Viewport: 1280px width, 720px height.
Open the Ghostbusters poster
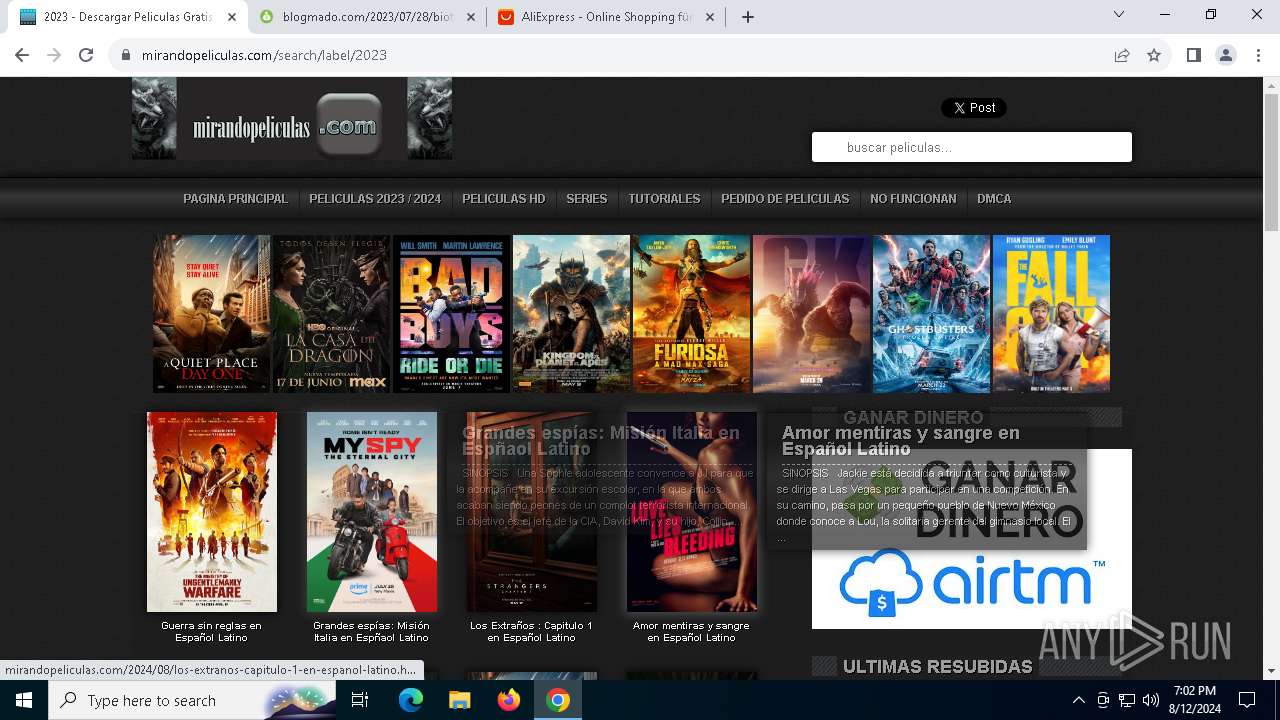click(x=931, y=314)
